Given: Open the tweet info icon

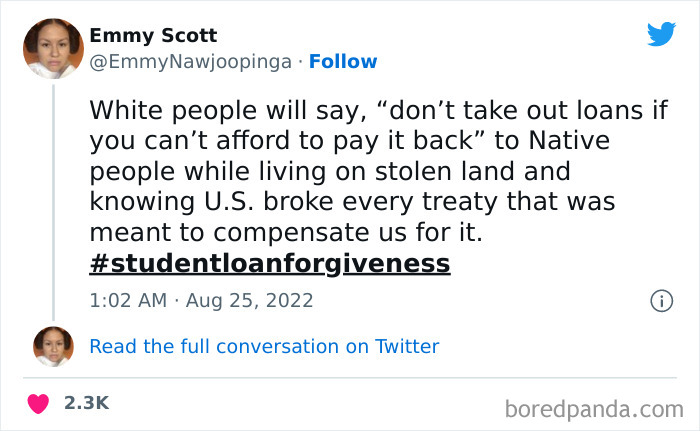Looking at the screenshot, I should 660,300.
